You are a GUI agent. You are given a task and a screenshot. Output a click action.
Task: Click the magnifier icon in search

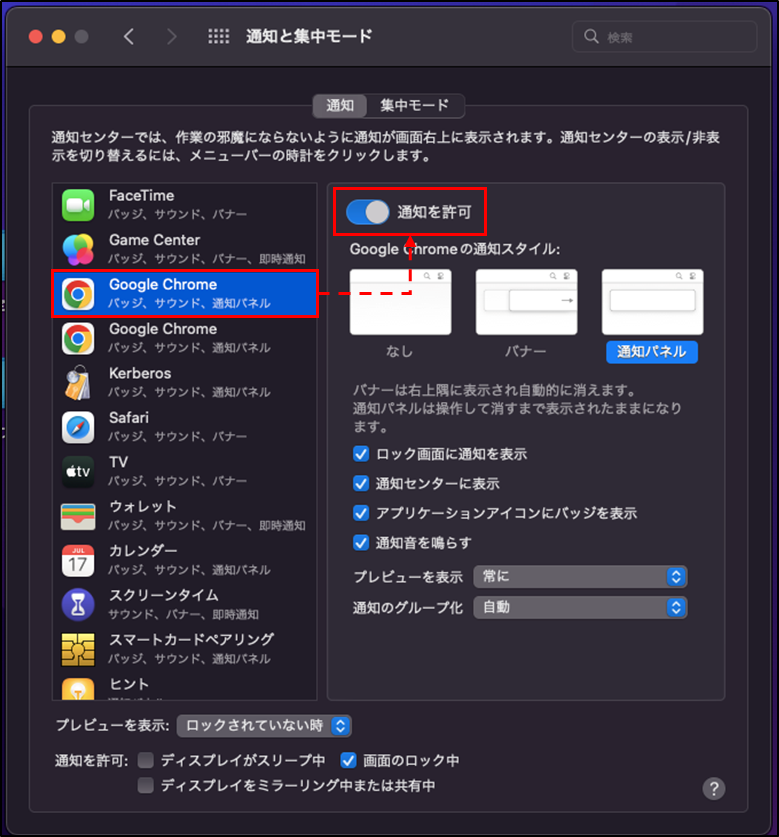click(591, 36)
